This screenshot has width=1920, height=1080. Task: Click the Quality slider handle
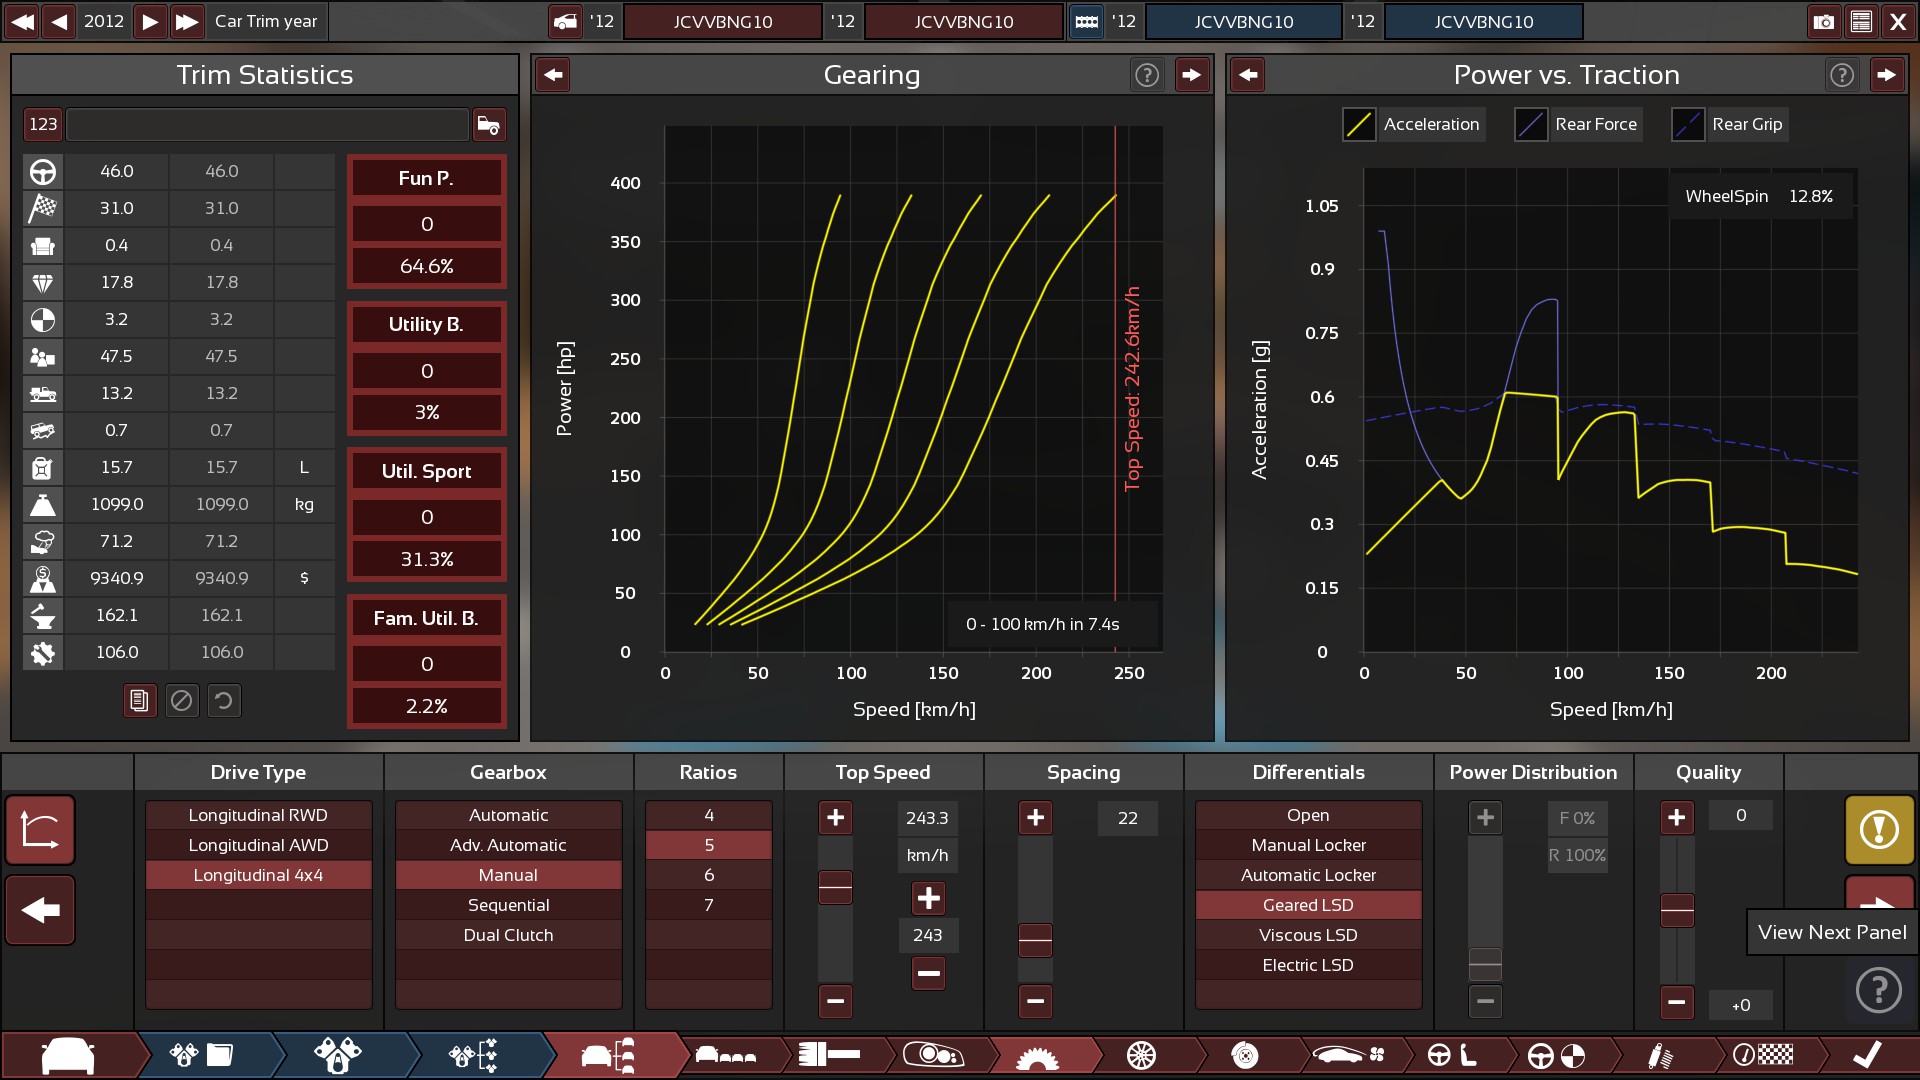pos(1677,910)
